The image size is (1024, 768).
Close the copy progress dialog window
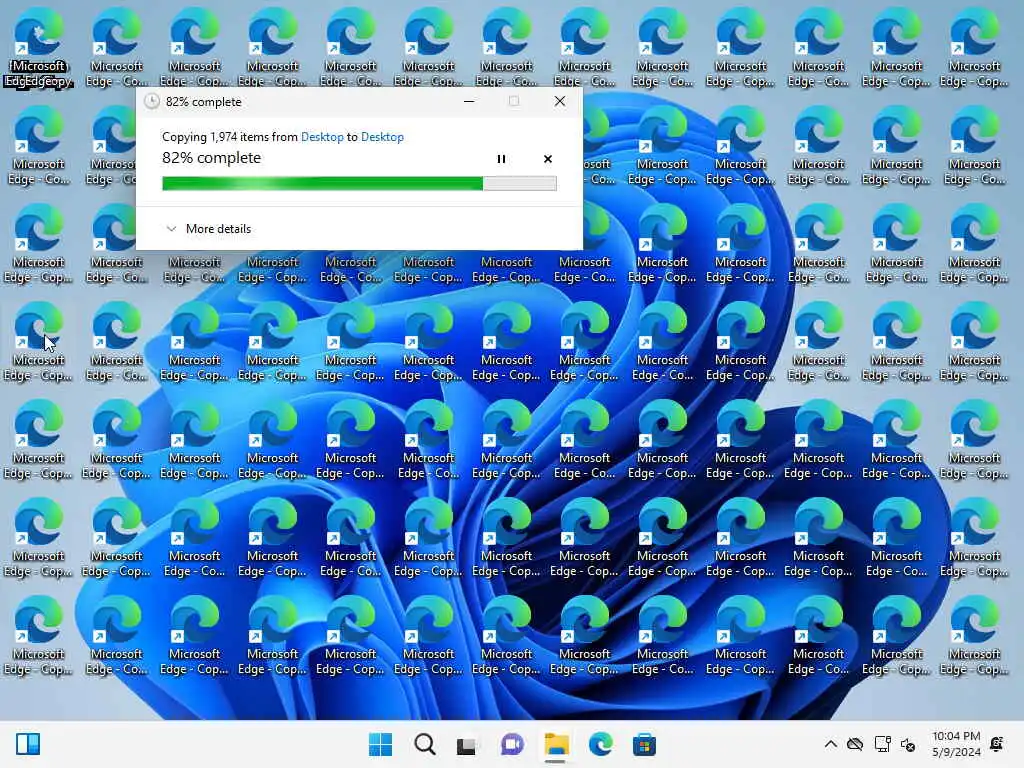[x=560, y=101]
